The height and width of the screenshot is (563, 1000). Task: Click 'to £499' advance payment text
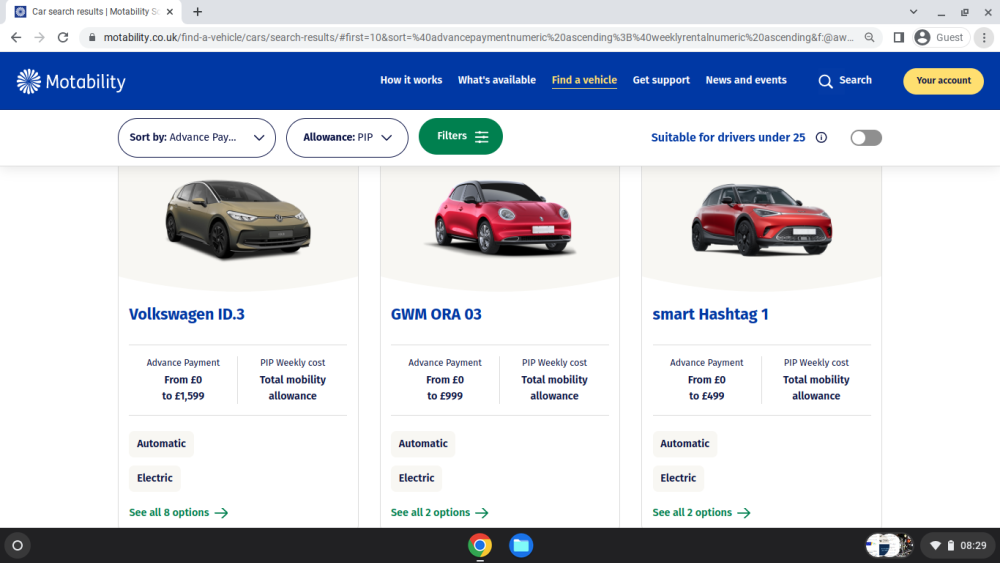coord(707,396)
